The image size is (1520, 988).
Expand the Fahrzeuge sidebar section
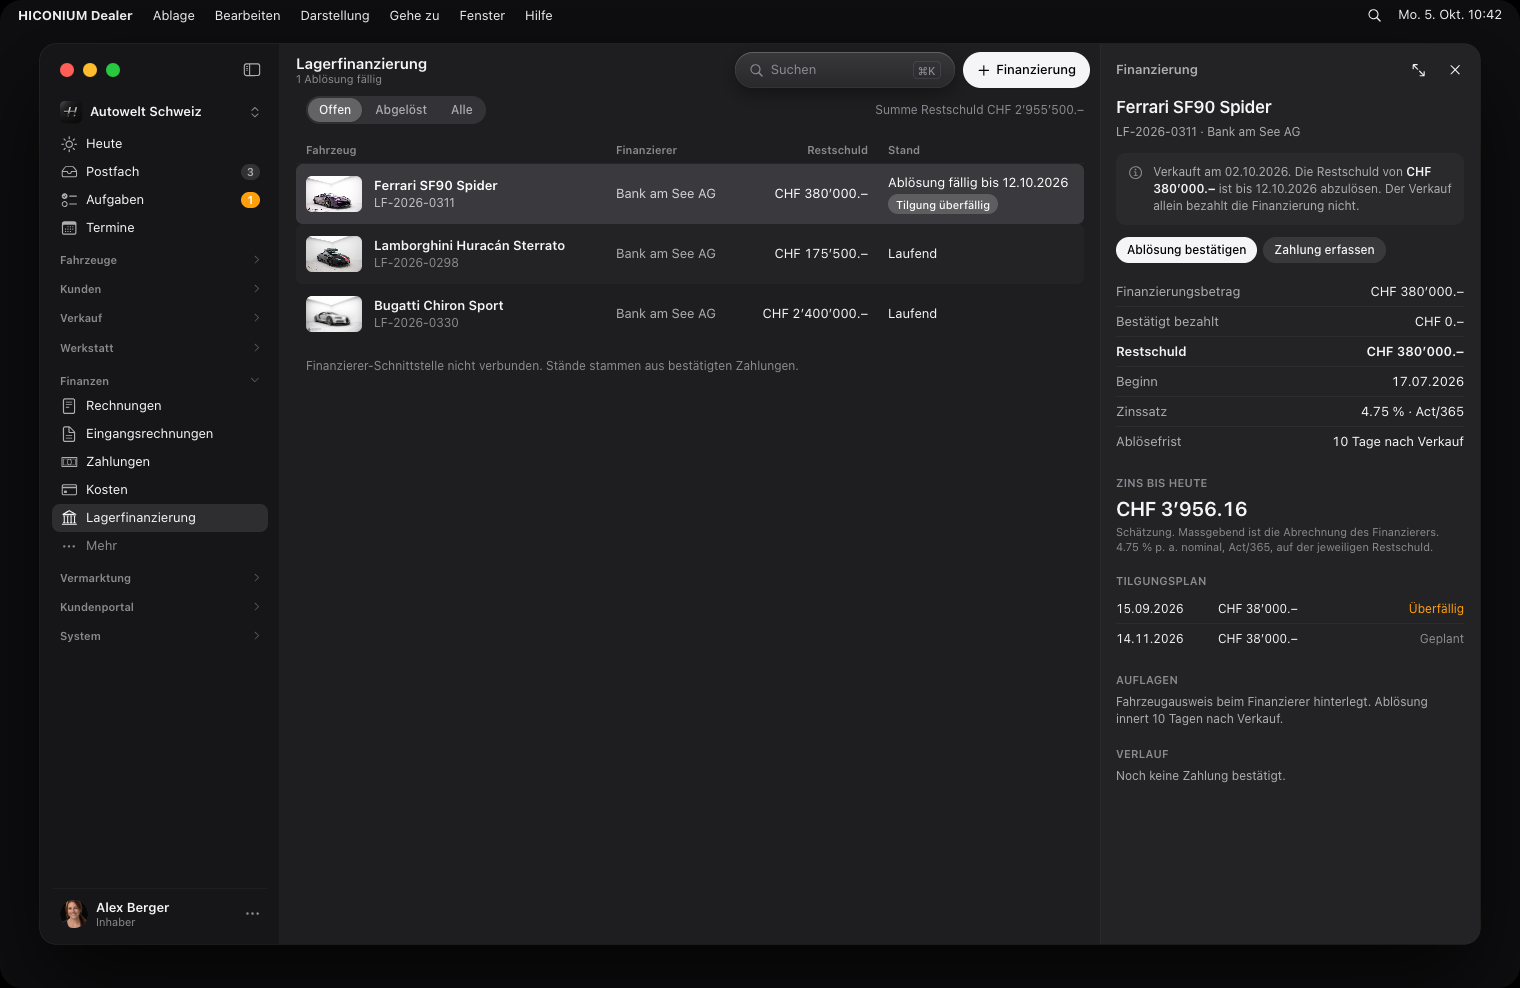pos(160,260)
